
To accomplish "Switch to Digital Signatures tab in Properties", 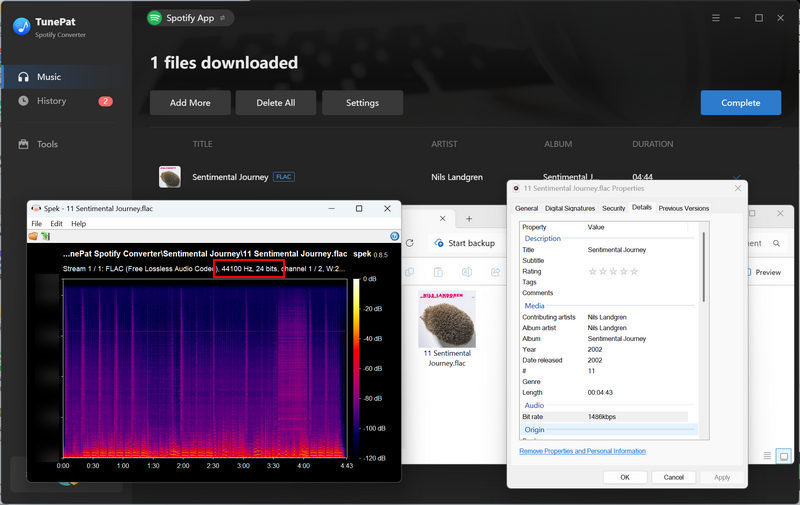I will pos(570,209).
